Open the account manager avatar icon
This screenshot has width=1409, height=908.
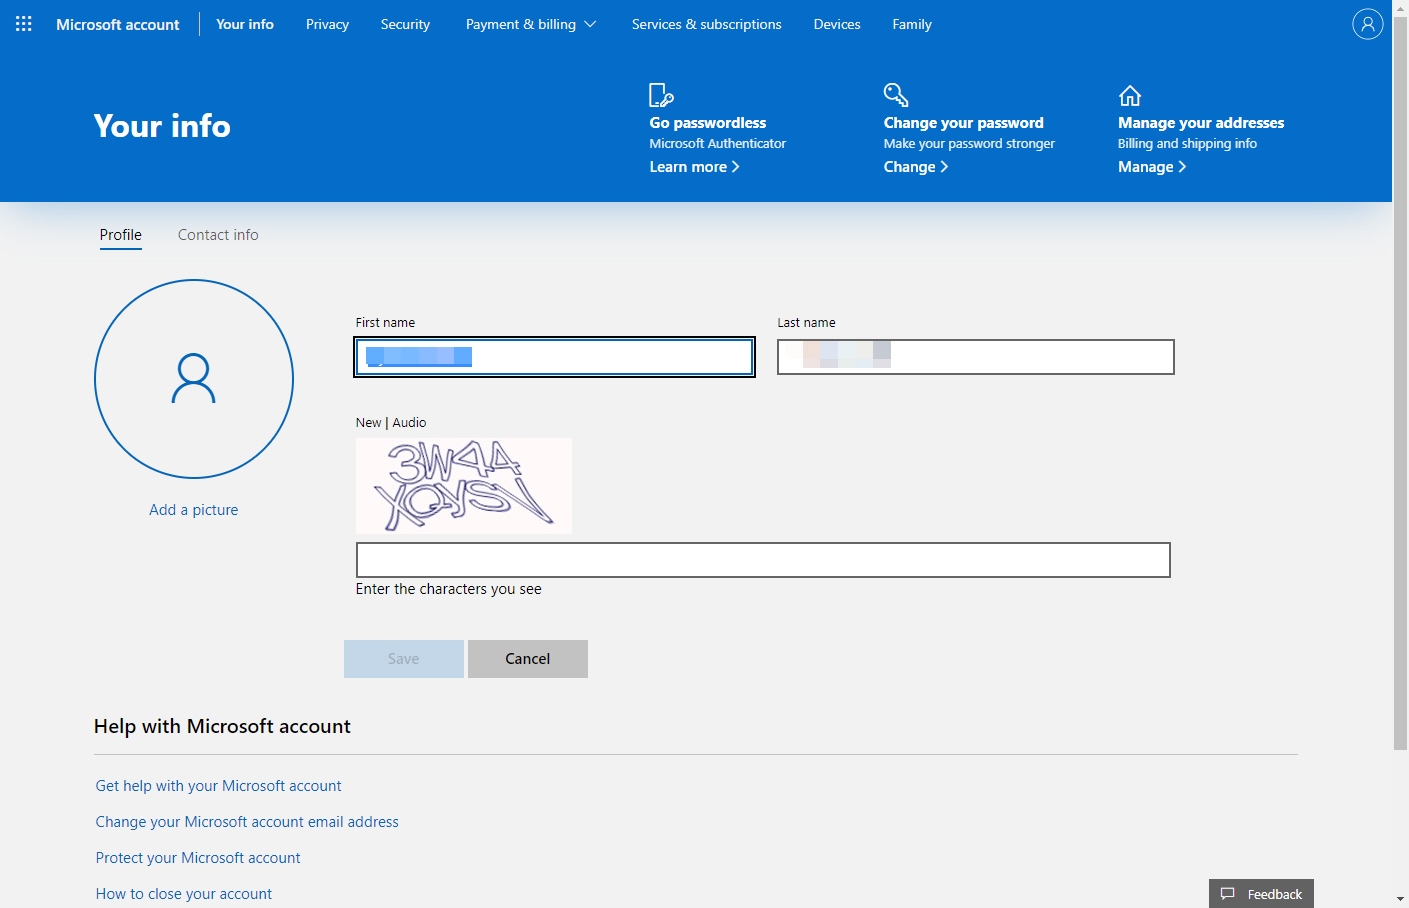[1367, 24]
